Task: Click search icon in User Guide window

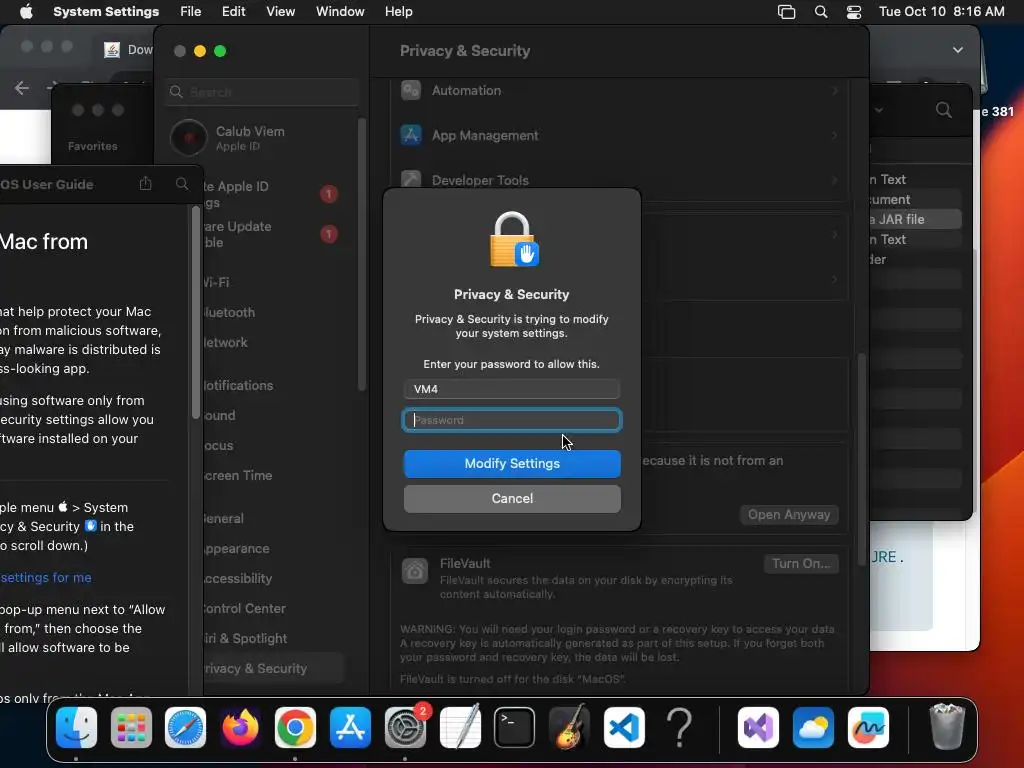Action: pyautogui.click(x=182, y=184)
